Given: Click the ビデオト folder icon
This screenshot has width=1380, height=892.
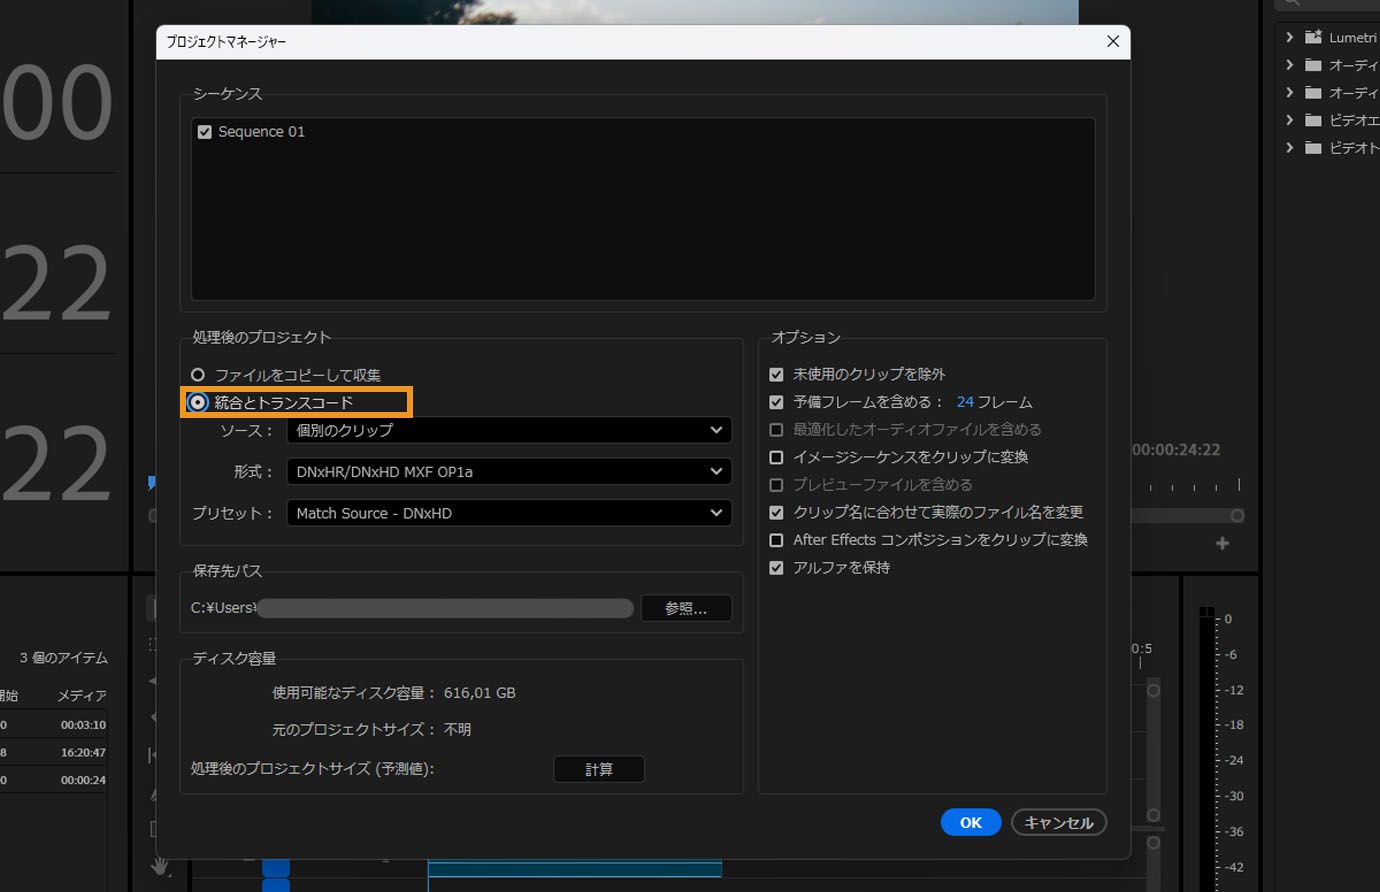Looking at the screenshot, I should click(x=1314, y=148).
